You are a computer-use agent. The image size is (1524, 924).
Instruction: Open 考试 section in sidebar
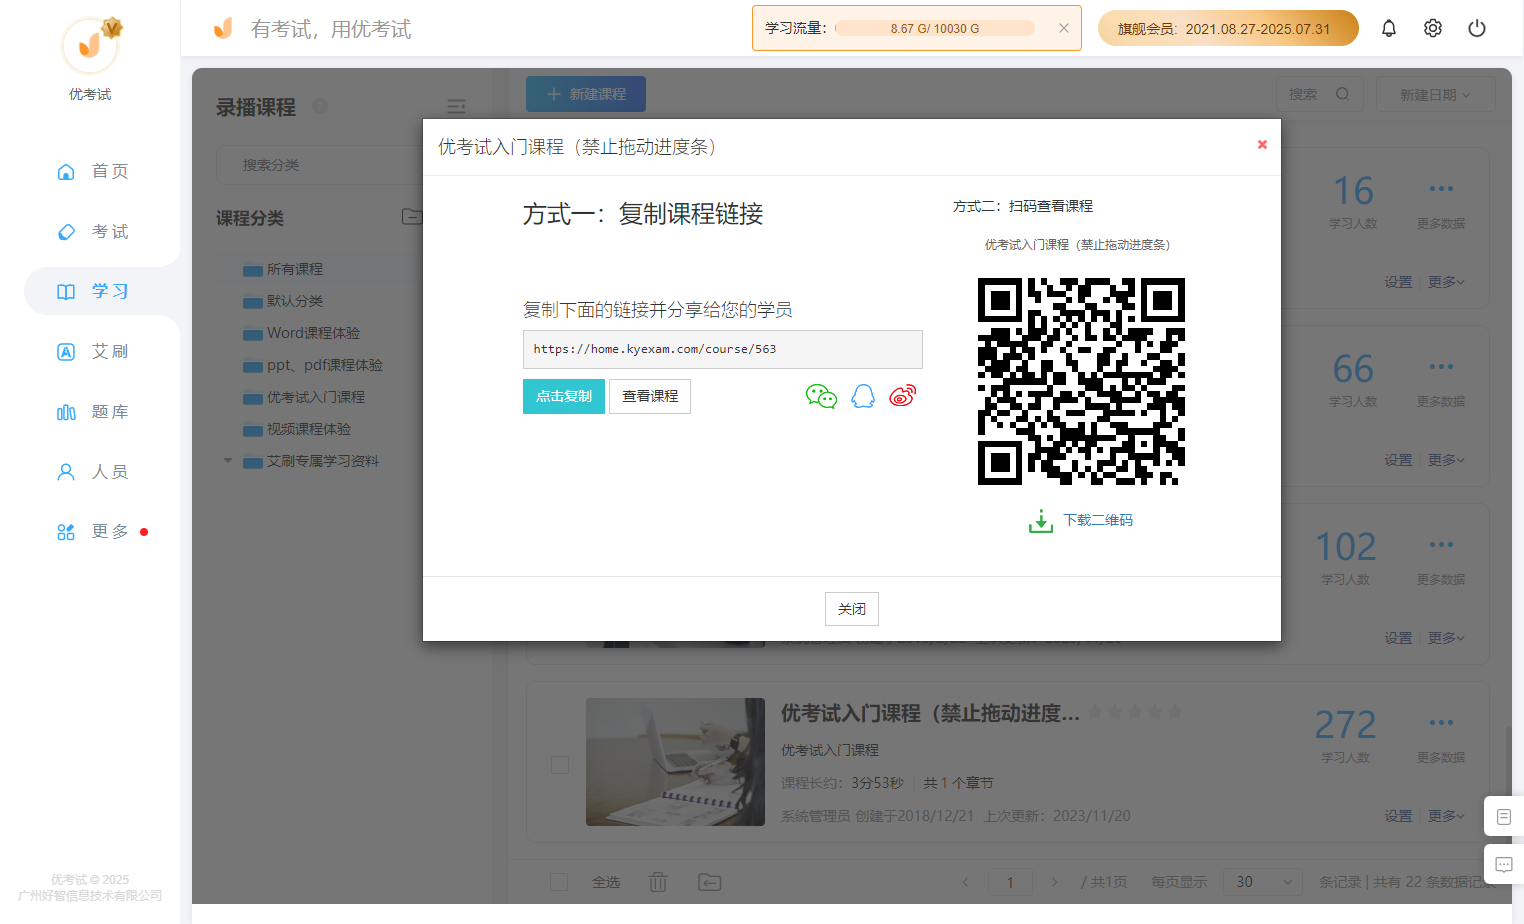tap(92, 231)
